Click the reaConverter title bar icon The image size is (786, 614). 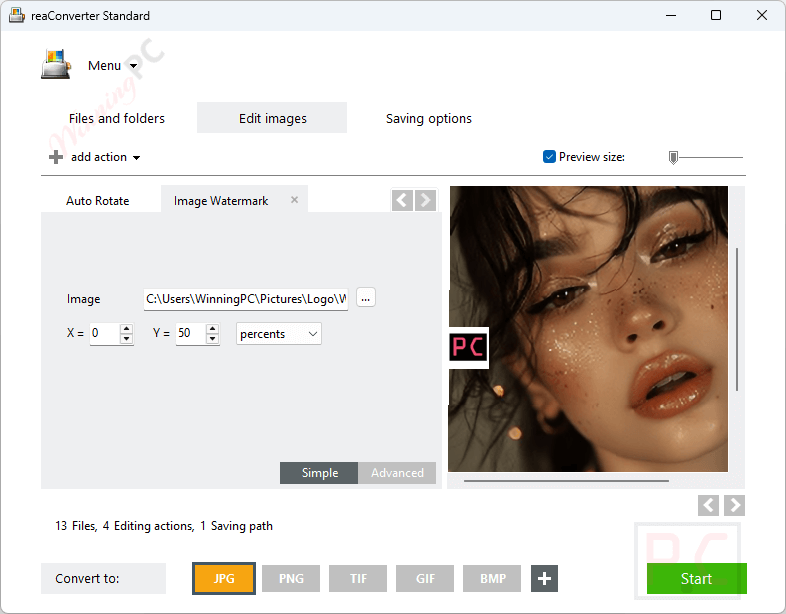tap(17, 15)
